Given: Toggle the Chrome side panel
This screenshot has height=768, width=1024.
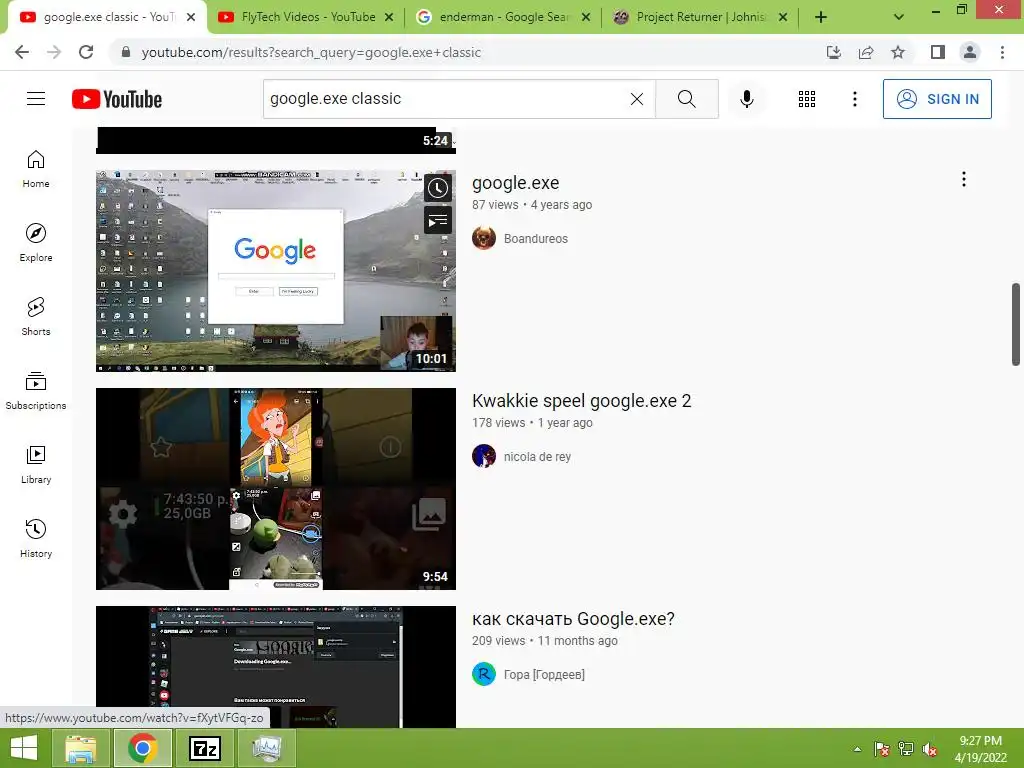Looking at the screenshot, I should click(x=938, y=52).
